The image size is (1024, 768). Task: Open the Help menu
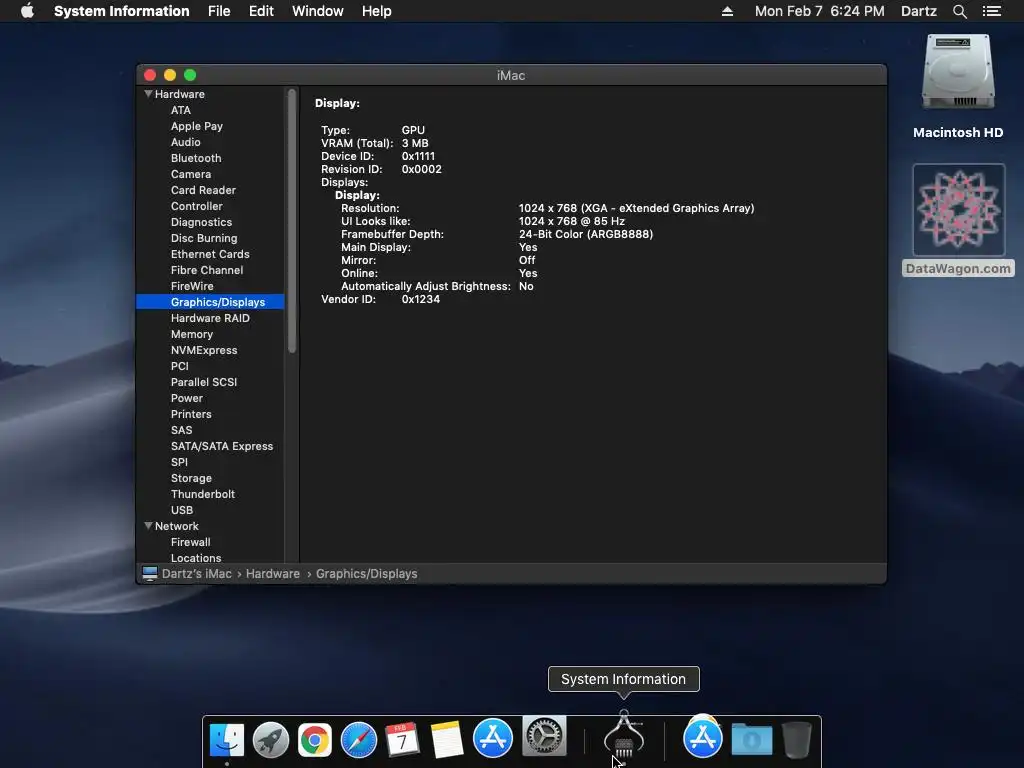pos(377,11)
